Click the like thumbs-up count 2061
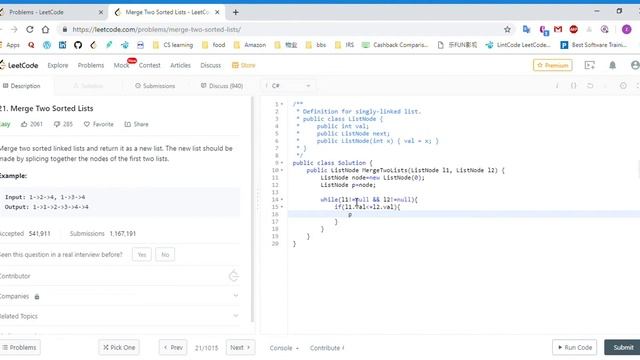The width and height of the screenshot is (640, 360). point(32,124)
